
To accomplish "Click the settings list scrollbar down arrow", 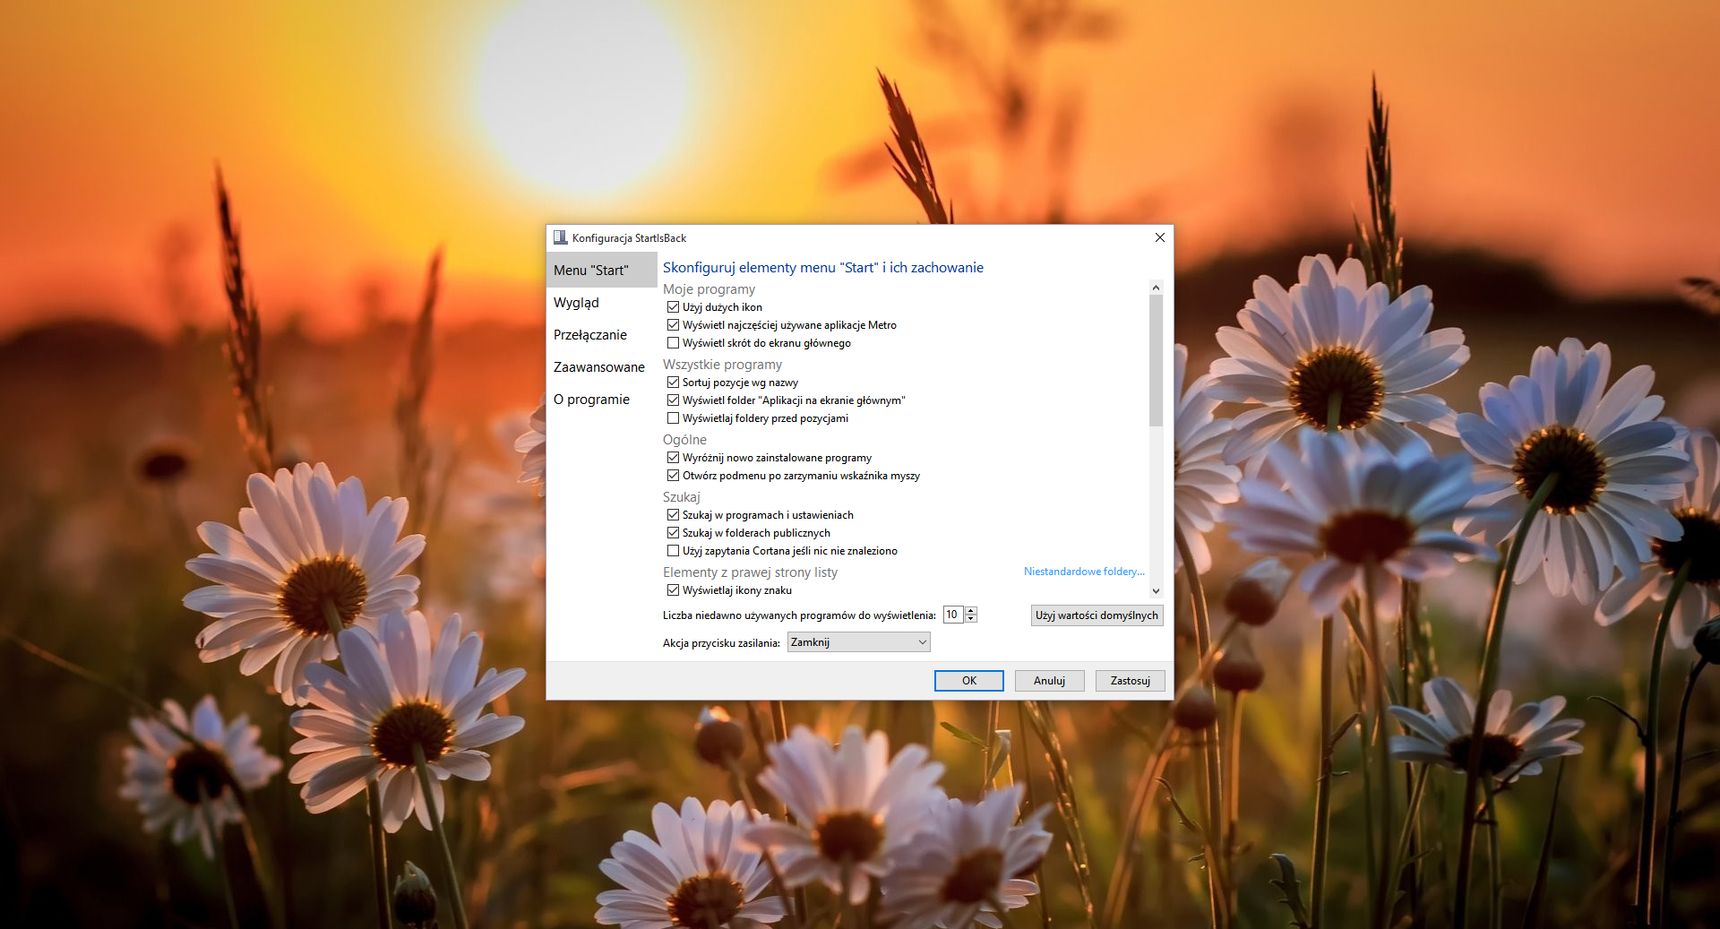I will pos(1156,591).
